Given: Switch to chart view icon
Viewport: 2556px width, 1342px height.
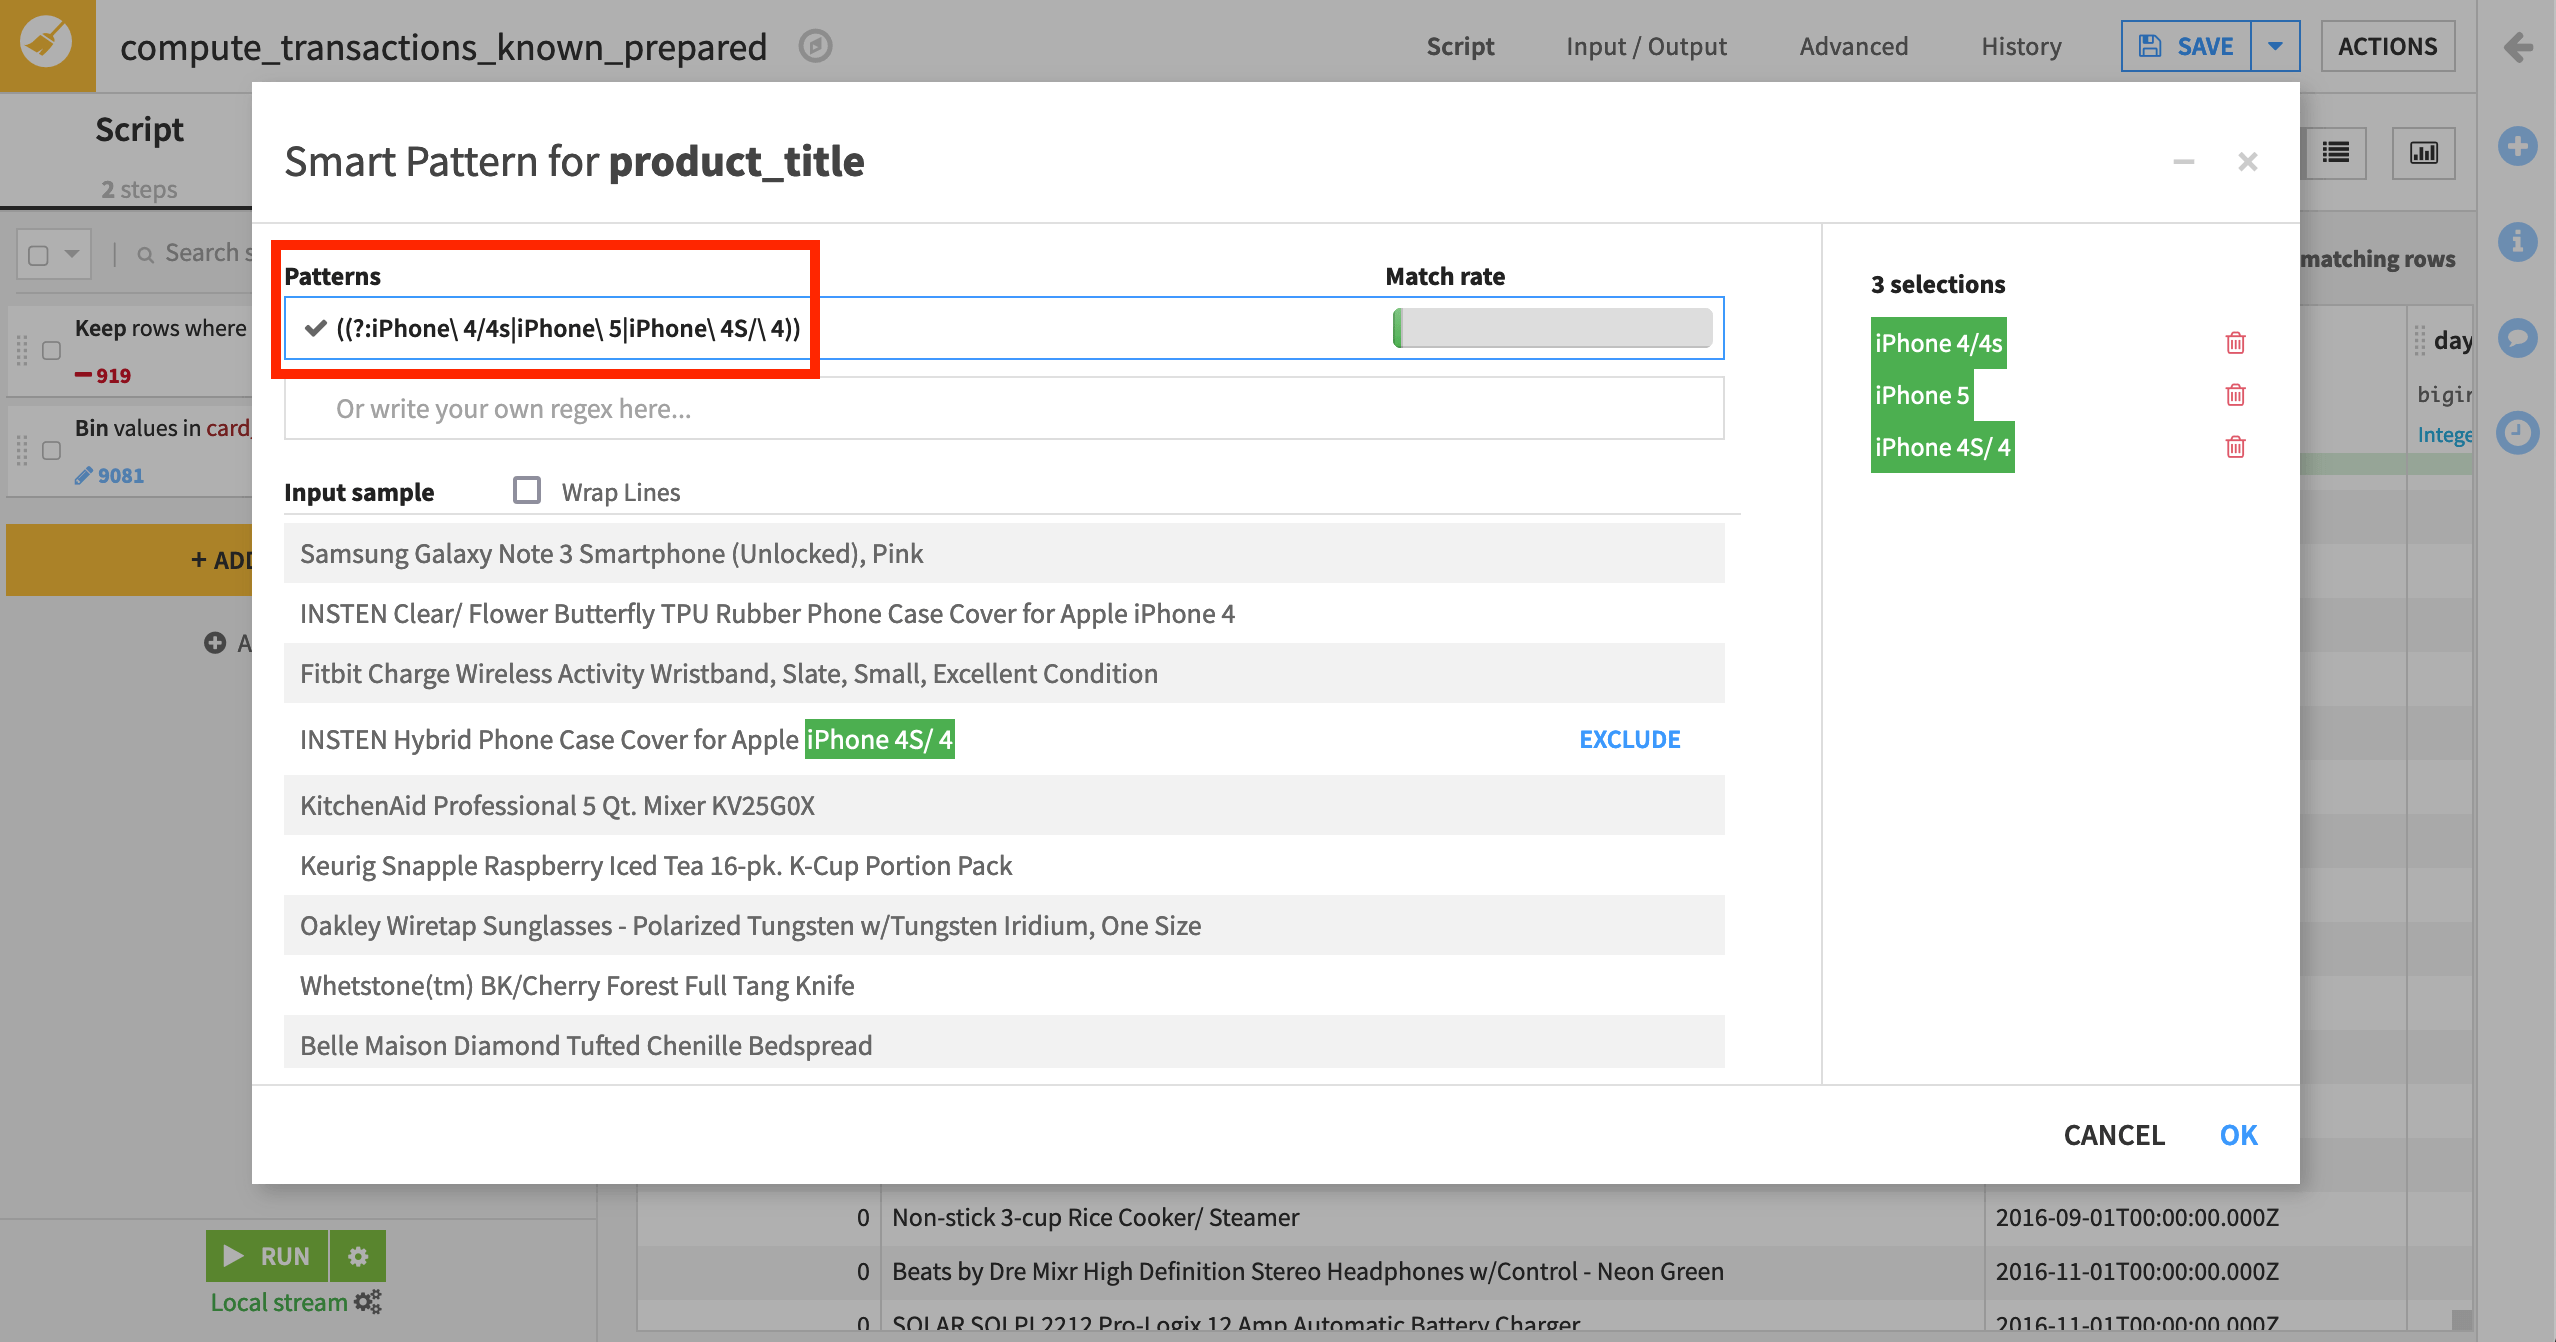Looking at the screenshot, I should click(x=2423, y=153).
